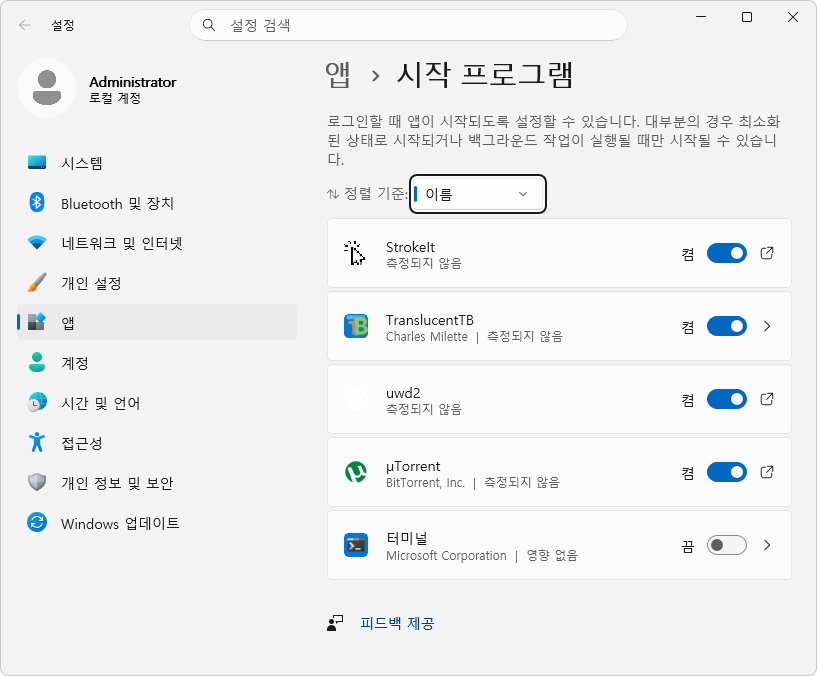This screenshot has height=676, width=817.
Task: Click 영향 없음 impact text
Action: click(x=552, y=556)
